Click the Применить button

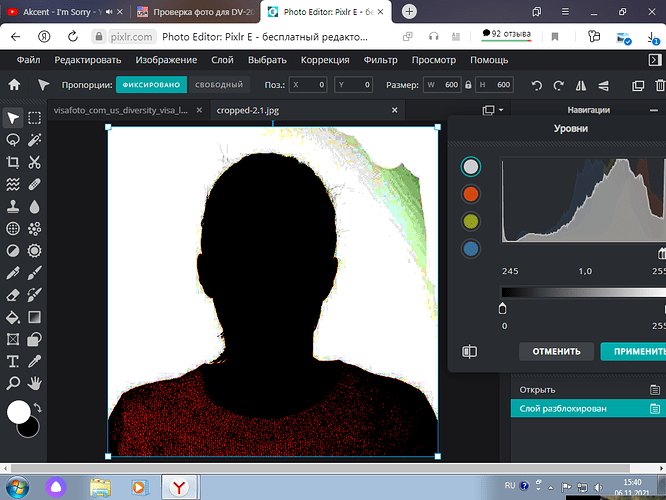633,351
